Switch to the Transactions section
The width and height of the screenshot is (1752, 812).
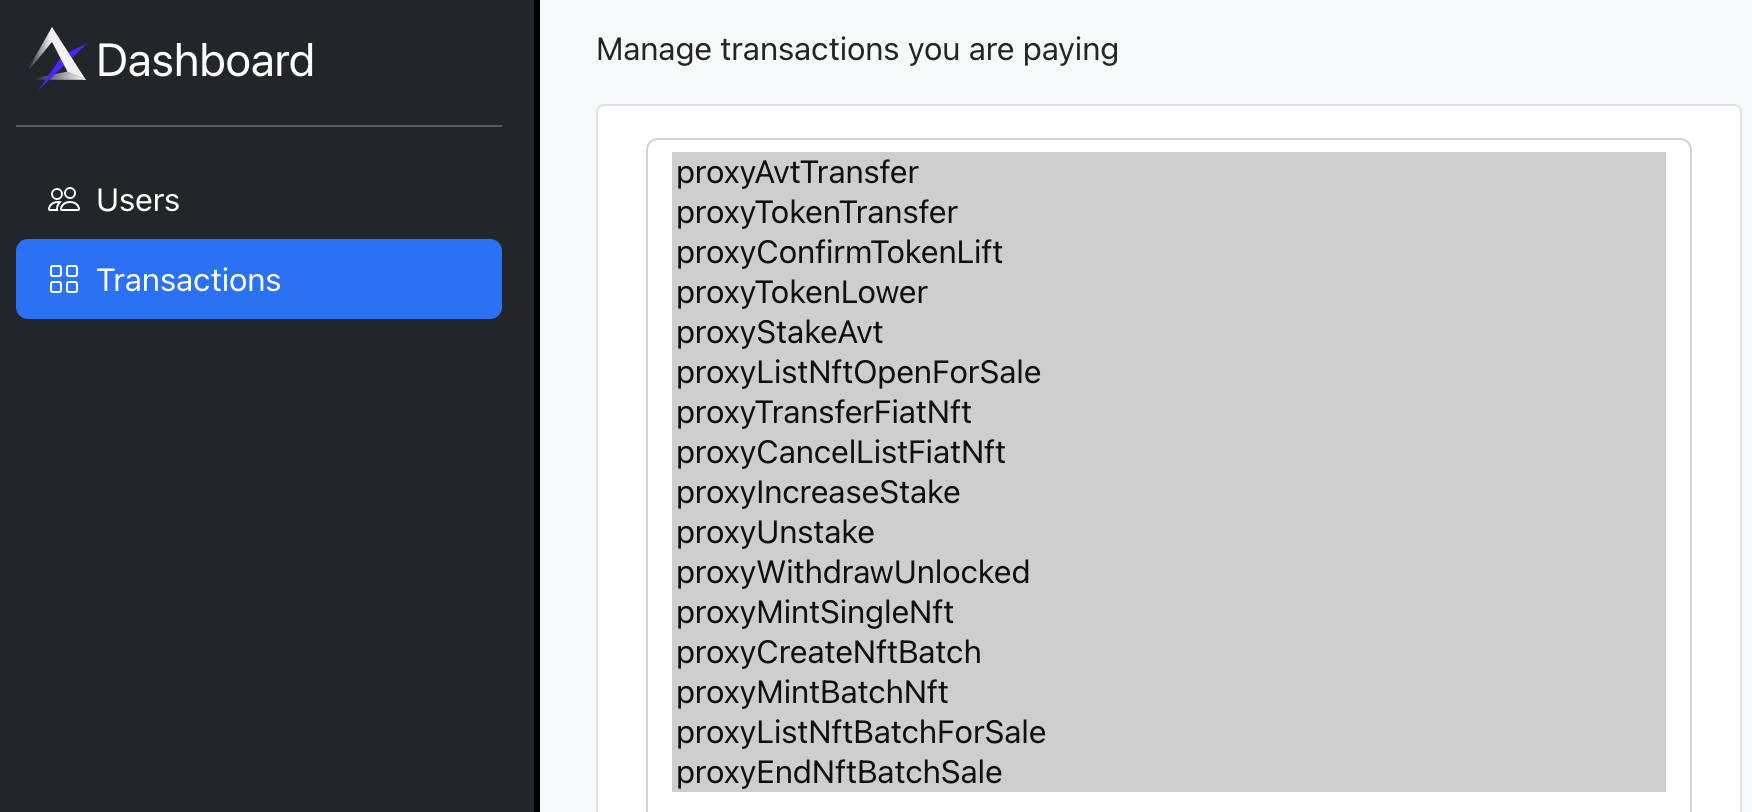(189, 280)
